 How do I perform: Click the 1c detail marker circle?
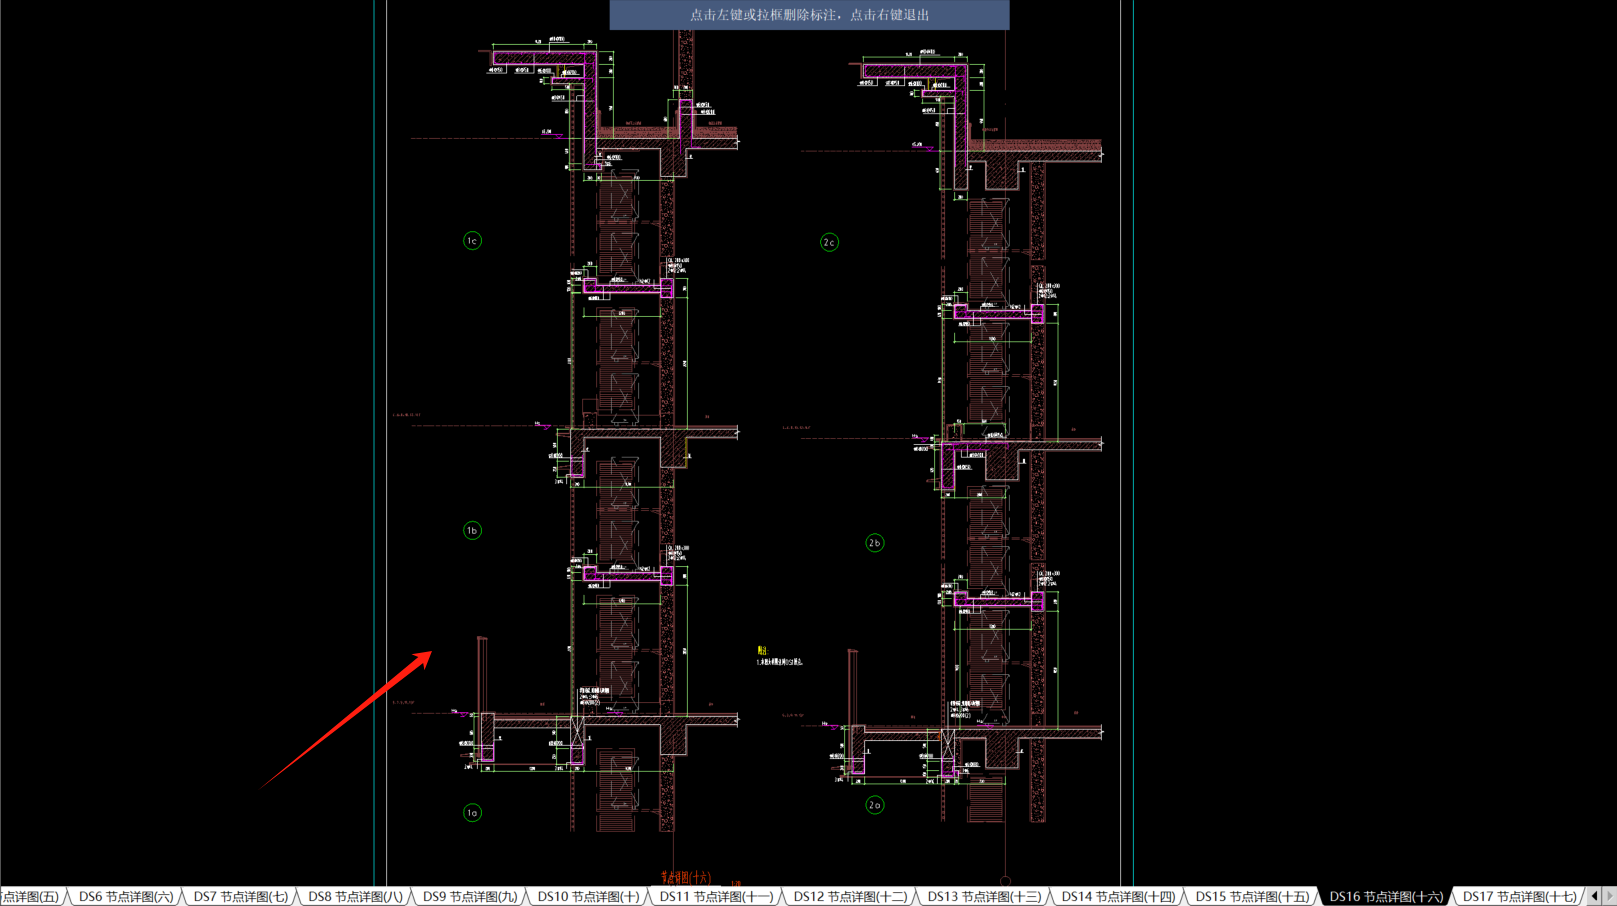pos(472,241)
